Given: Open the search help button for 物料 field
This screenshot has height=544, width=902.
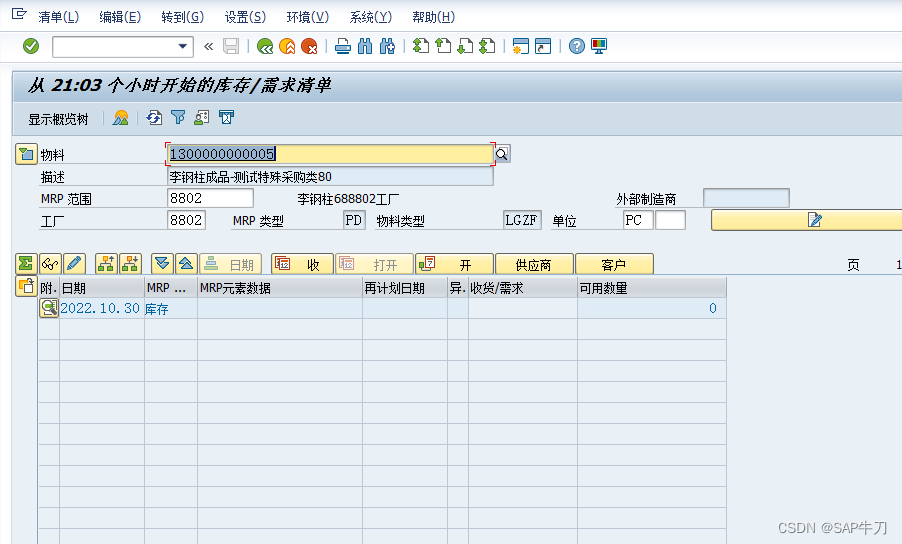Looking at the screenshot, I should click(502, 154).
